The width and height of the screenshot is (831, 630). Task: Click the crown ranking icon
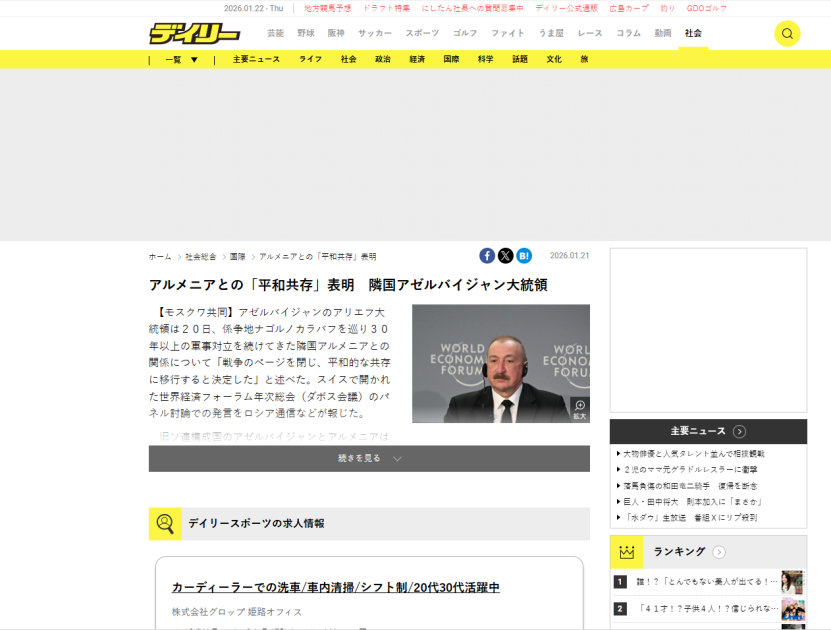(x=627, y=552)
